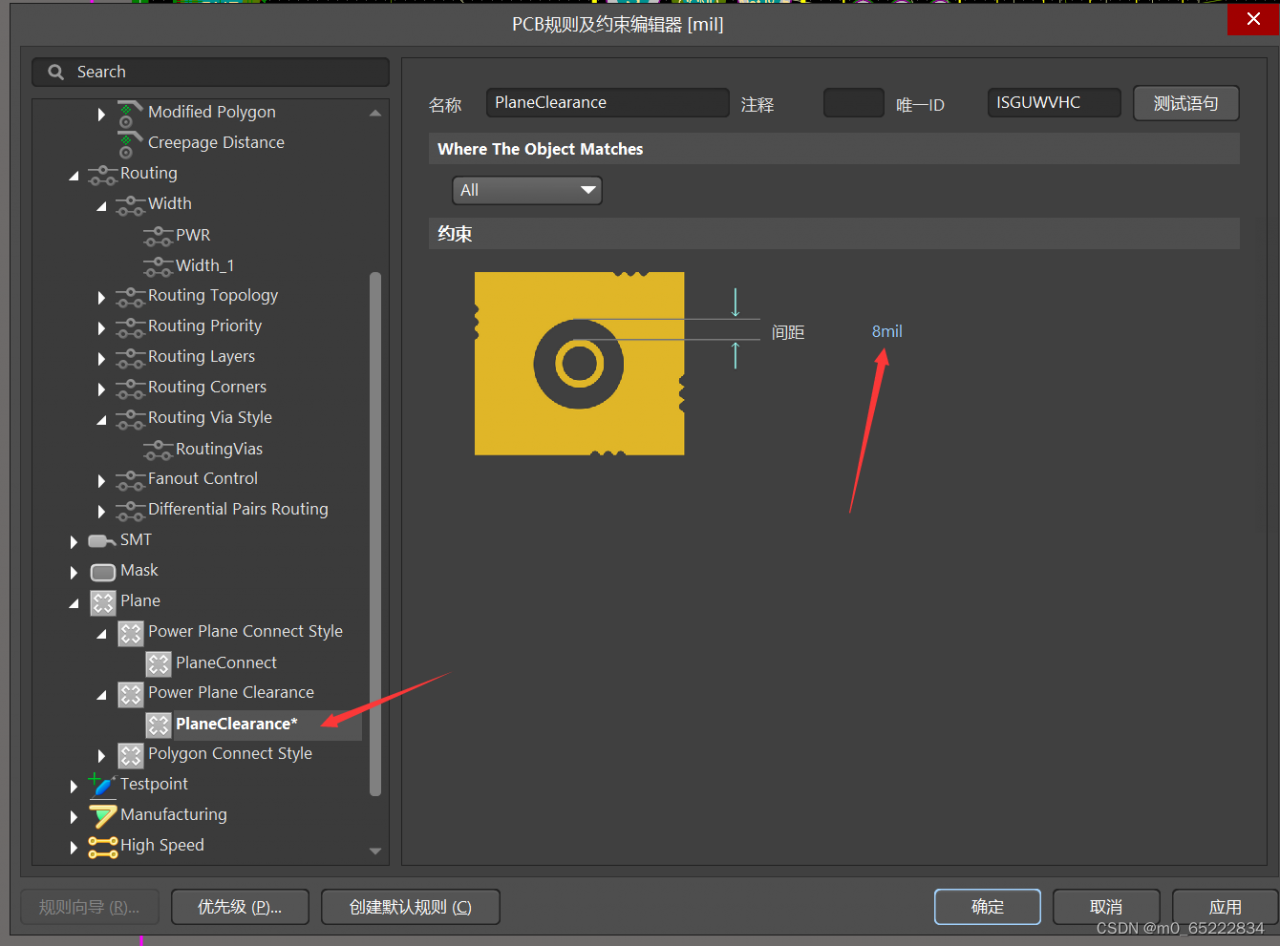Click the SMT category icon

[x=103, y=541]
